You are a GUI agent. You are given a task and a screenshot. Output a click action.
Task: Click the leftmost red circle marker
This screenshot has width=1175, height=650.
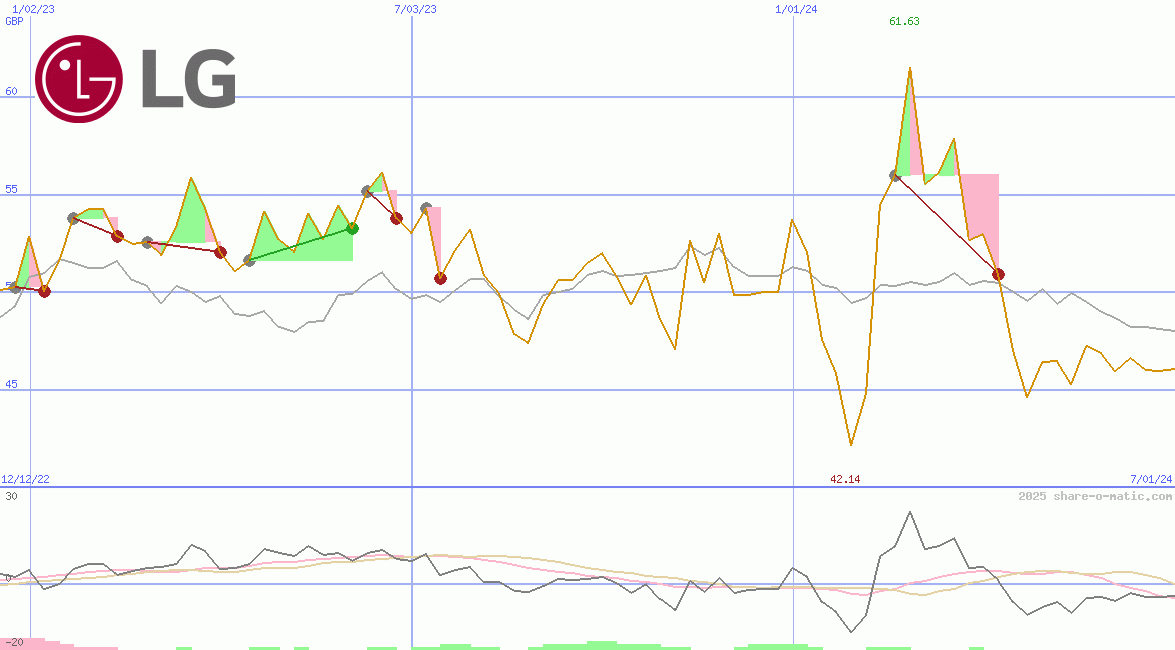point(44,291)
